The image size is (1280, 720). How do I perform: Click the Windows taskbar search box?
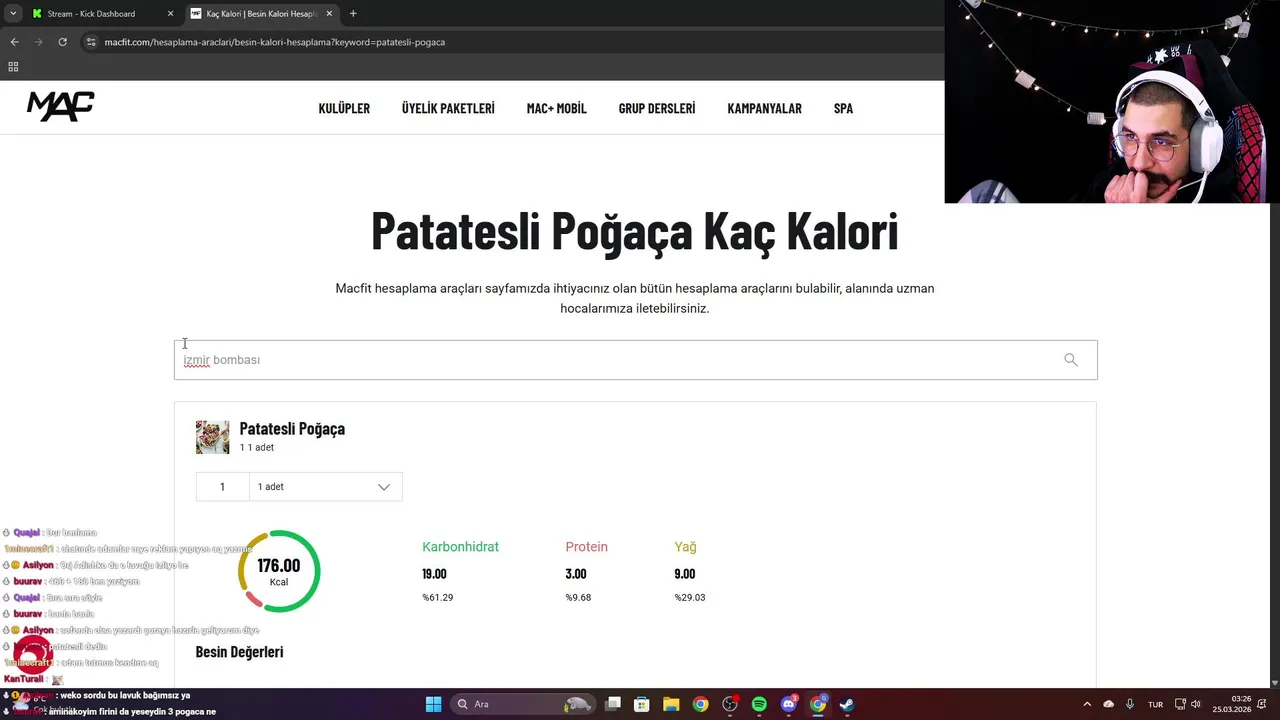click(523, 704)
